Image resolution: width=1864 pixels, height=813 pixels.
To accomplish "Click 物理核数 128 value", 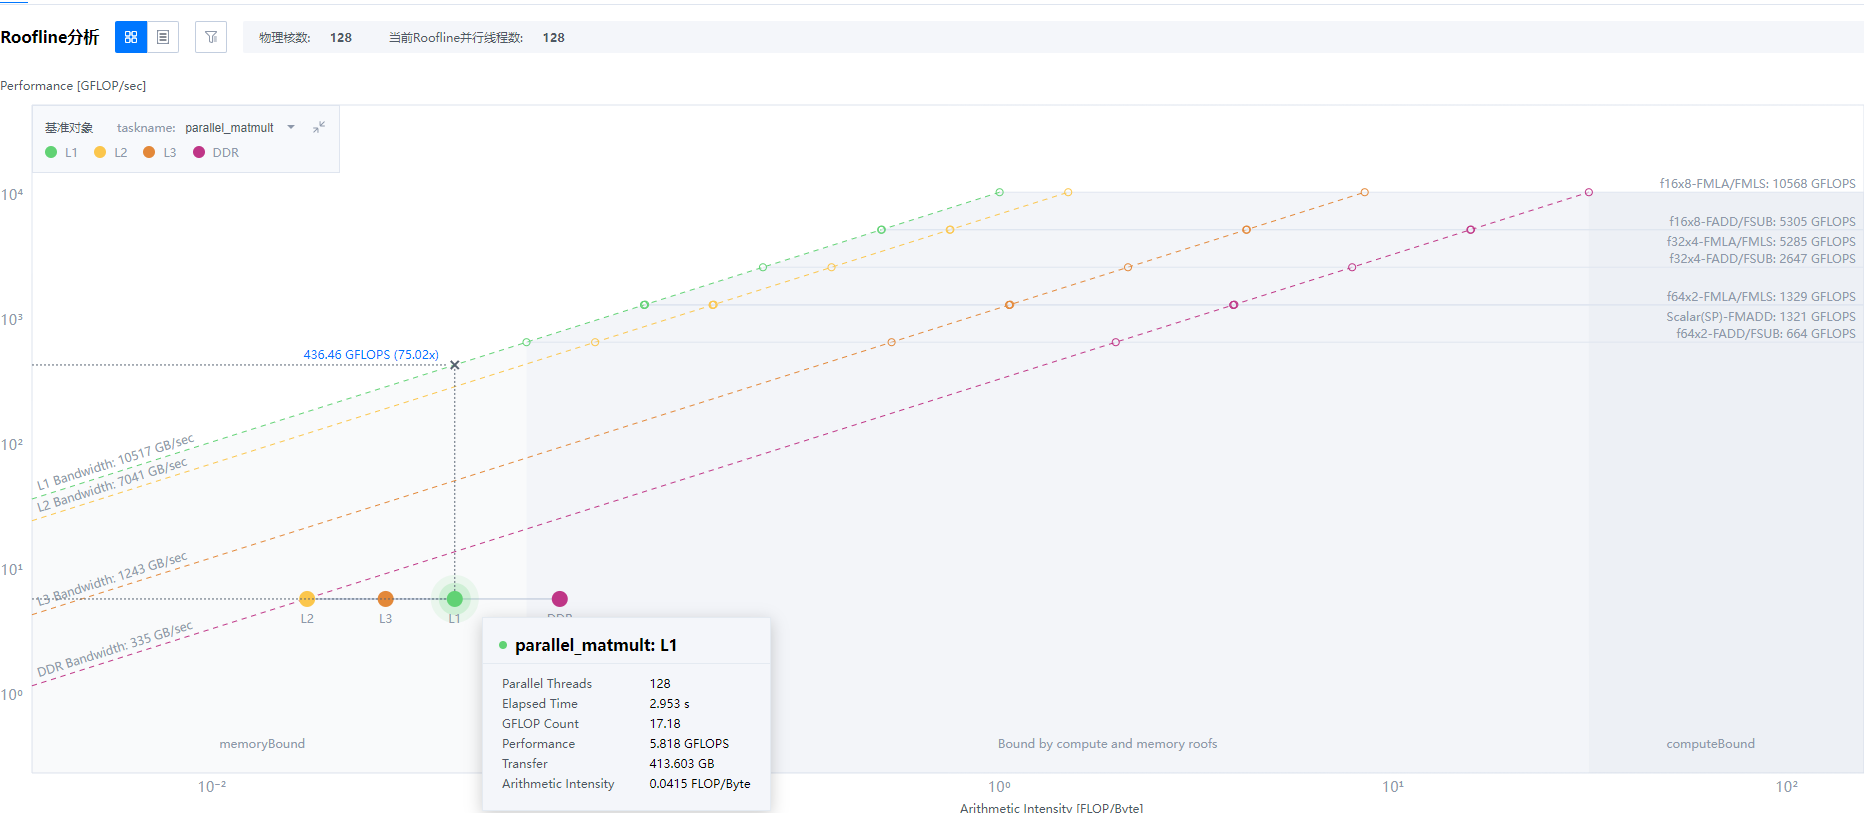I will tap(341, 38).
